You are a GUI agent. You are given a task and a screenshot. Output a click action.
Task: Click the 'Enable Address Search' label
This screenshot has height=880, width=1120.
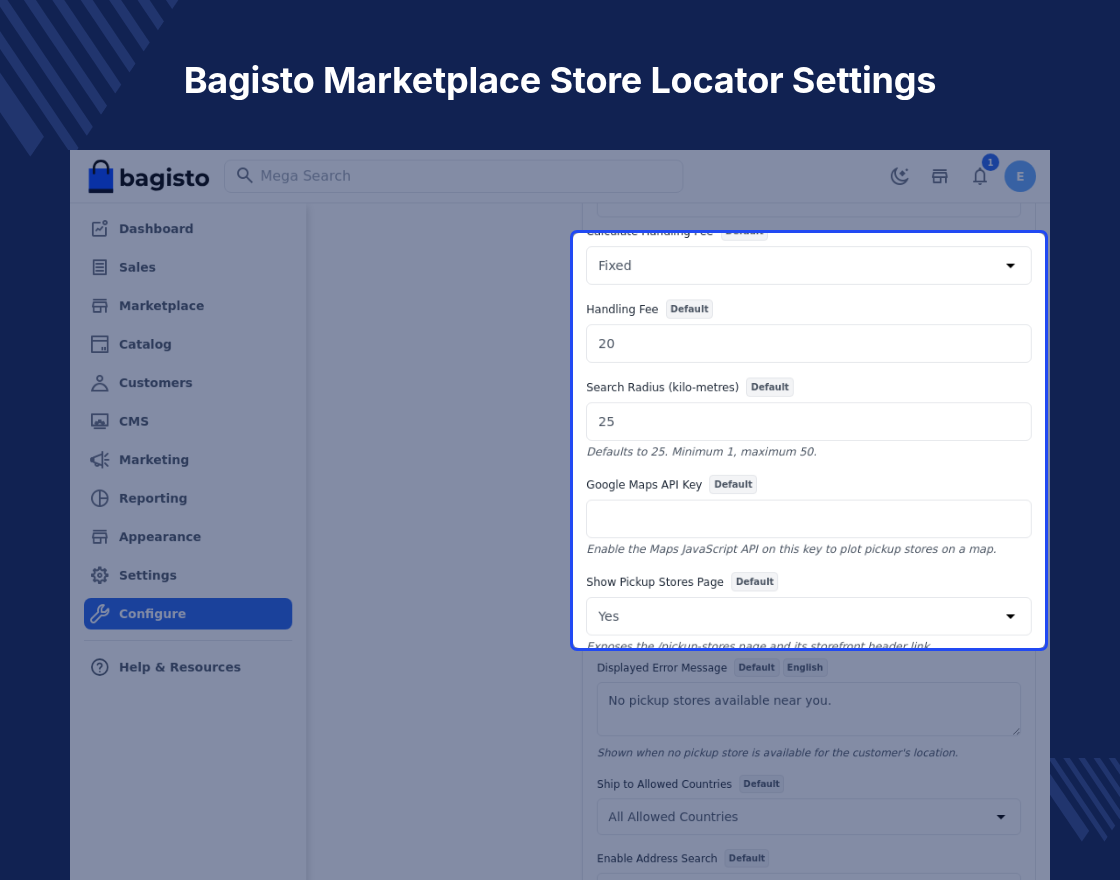(x=657, y=859)
